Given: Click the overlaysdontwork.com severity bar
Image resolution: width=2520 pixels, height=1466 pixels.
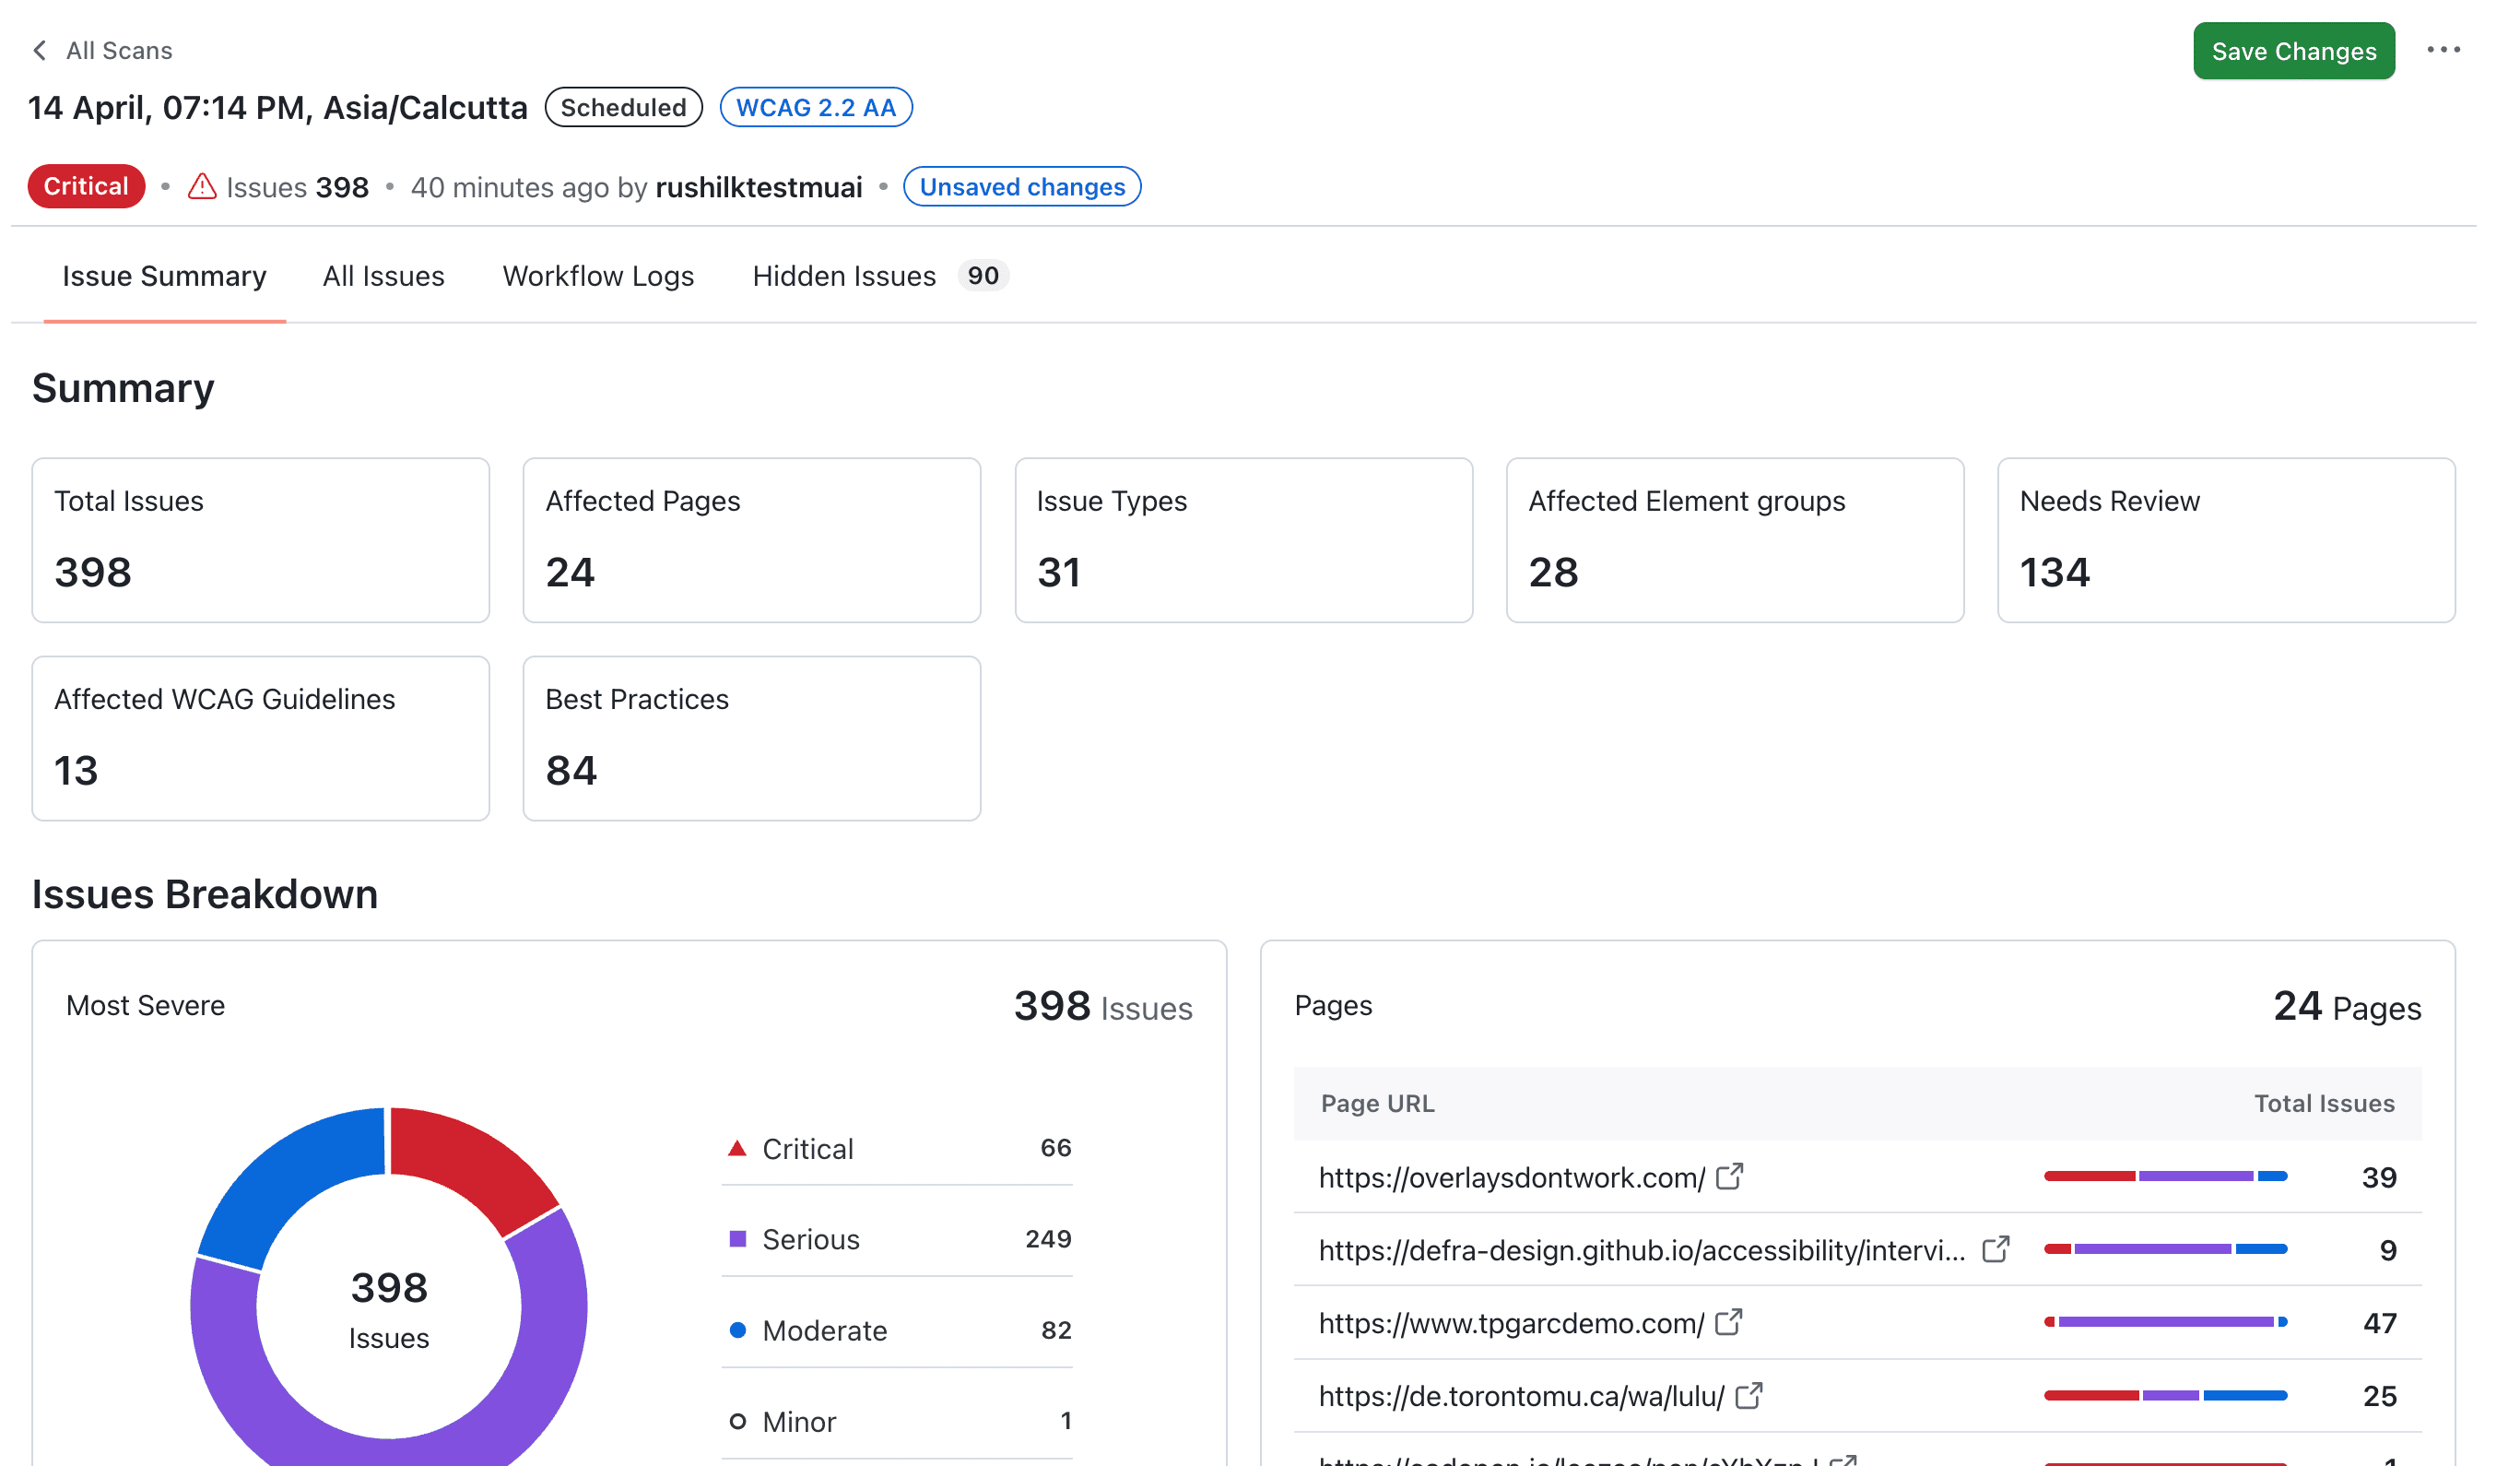Looking at the screenshot, I should tap(2165, 1177).
